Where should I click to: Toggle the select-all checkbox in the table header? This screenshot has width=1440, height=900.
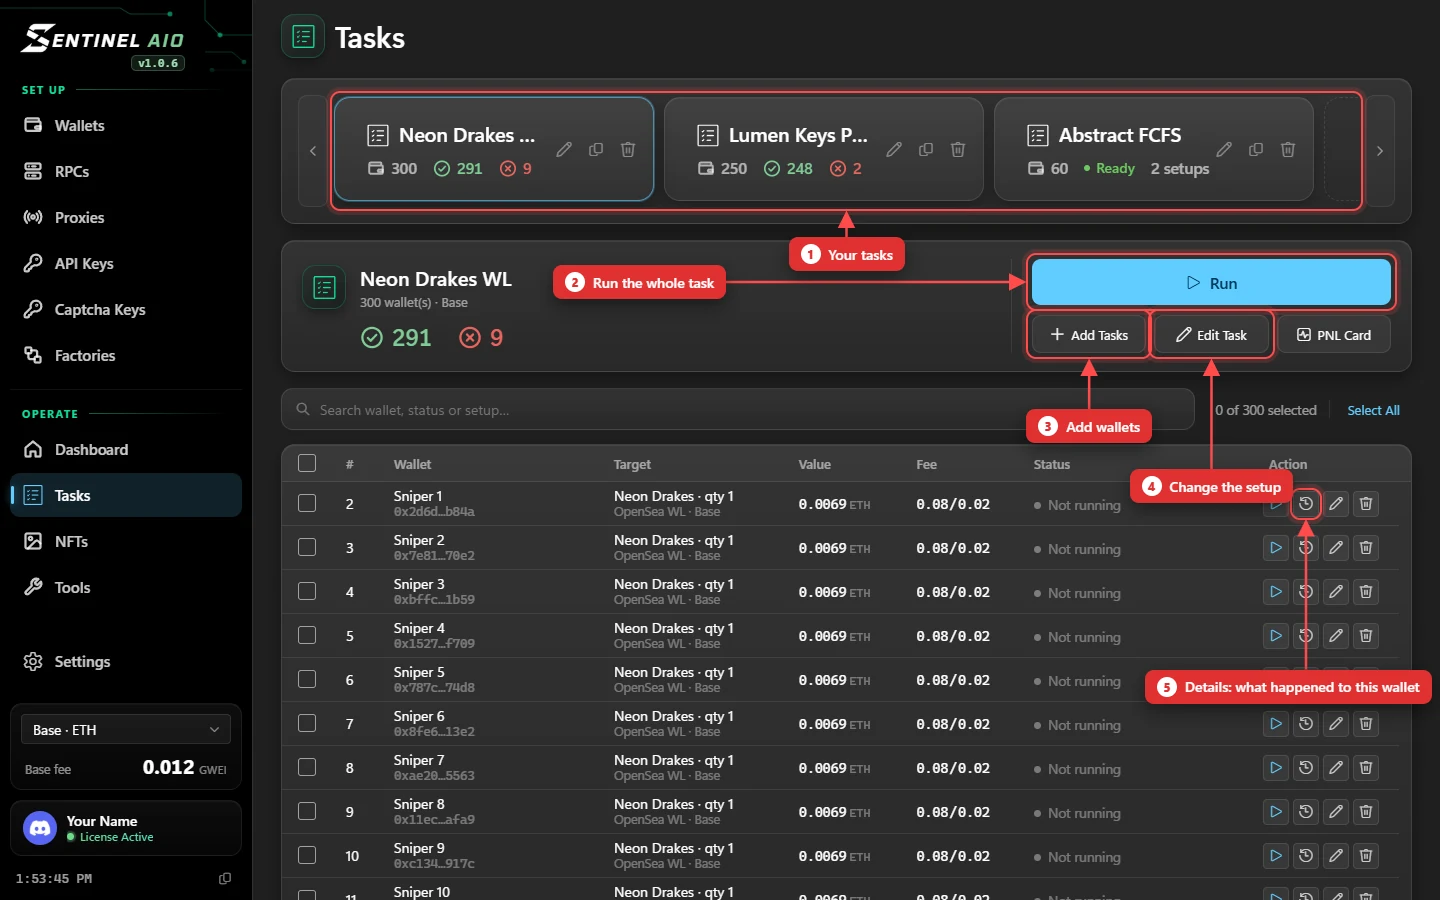coord(307,463)
